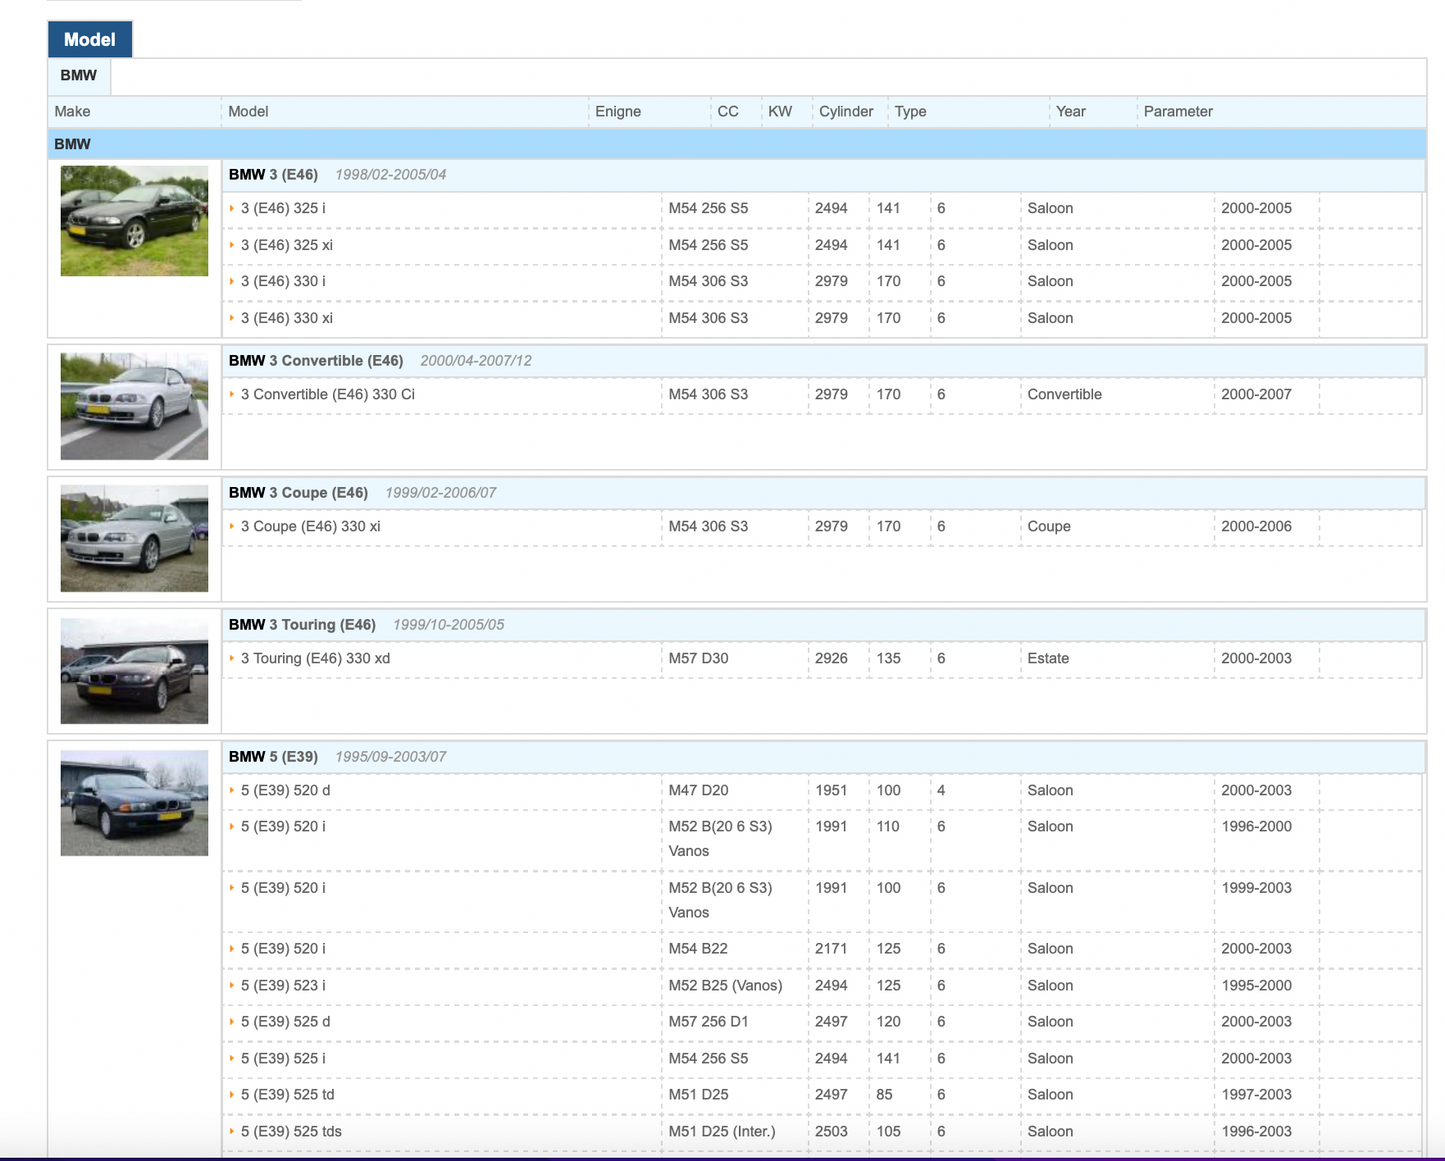
Task: Click the 5 (E39) 523 i model link
Action: (x=282, y=986)
